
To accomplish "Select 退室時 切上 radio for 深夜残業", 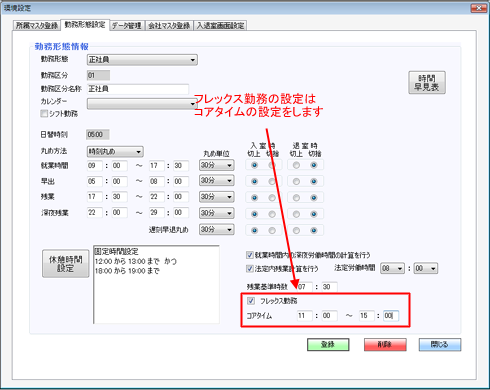I will click(x=296, y=214).
